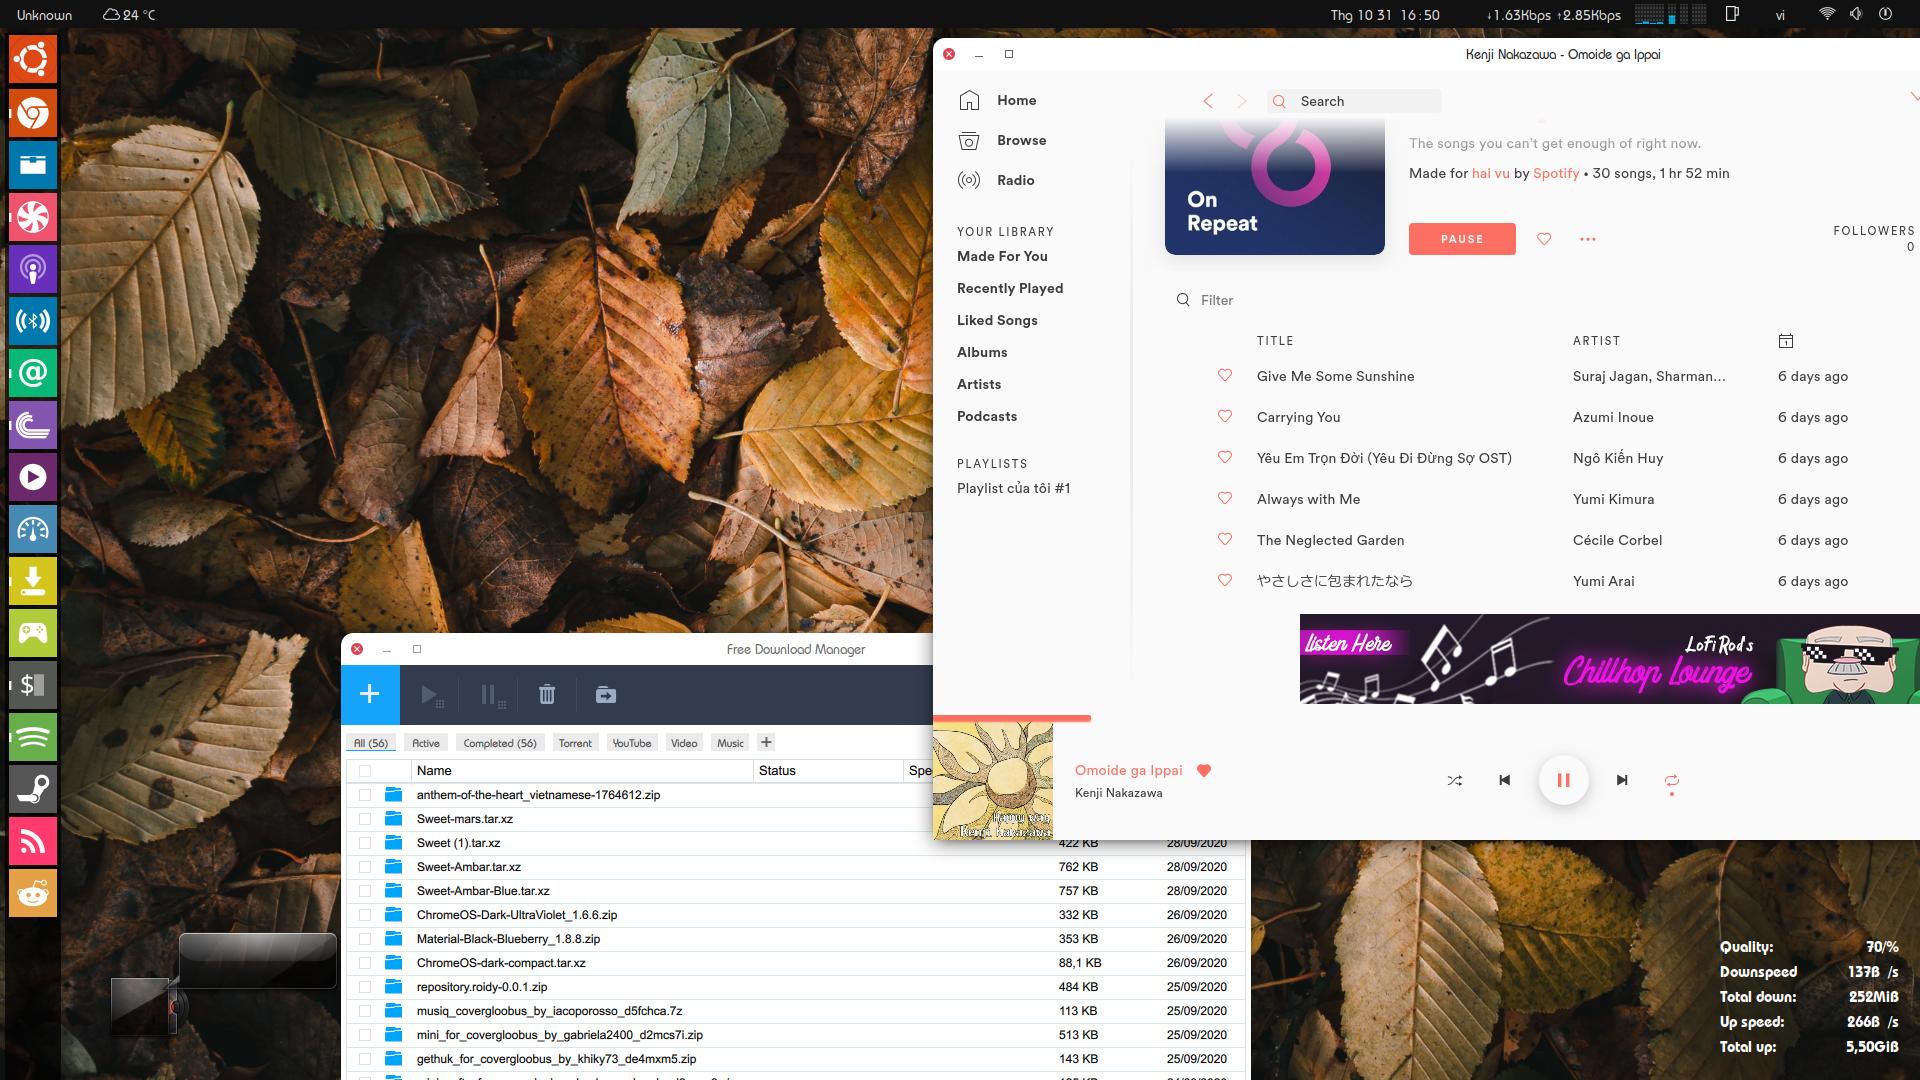Go back in Spotify navigation
The image size is (1920, 1080).
pyautogui.click(x=1208, y=101)
